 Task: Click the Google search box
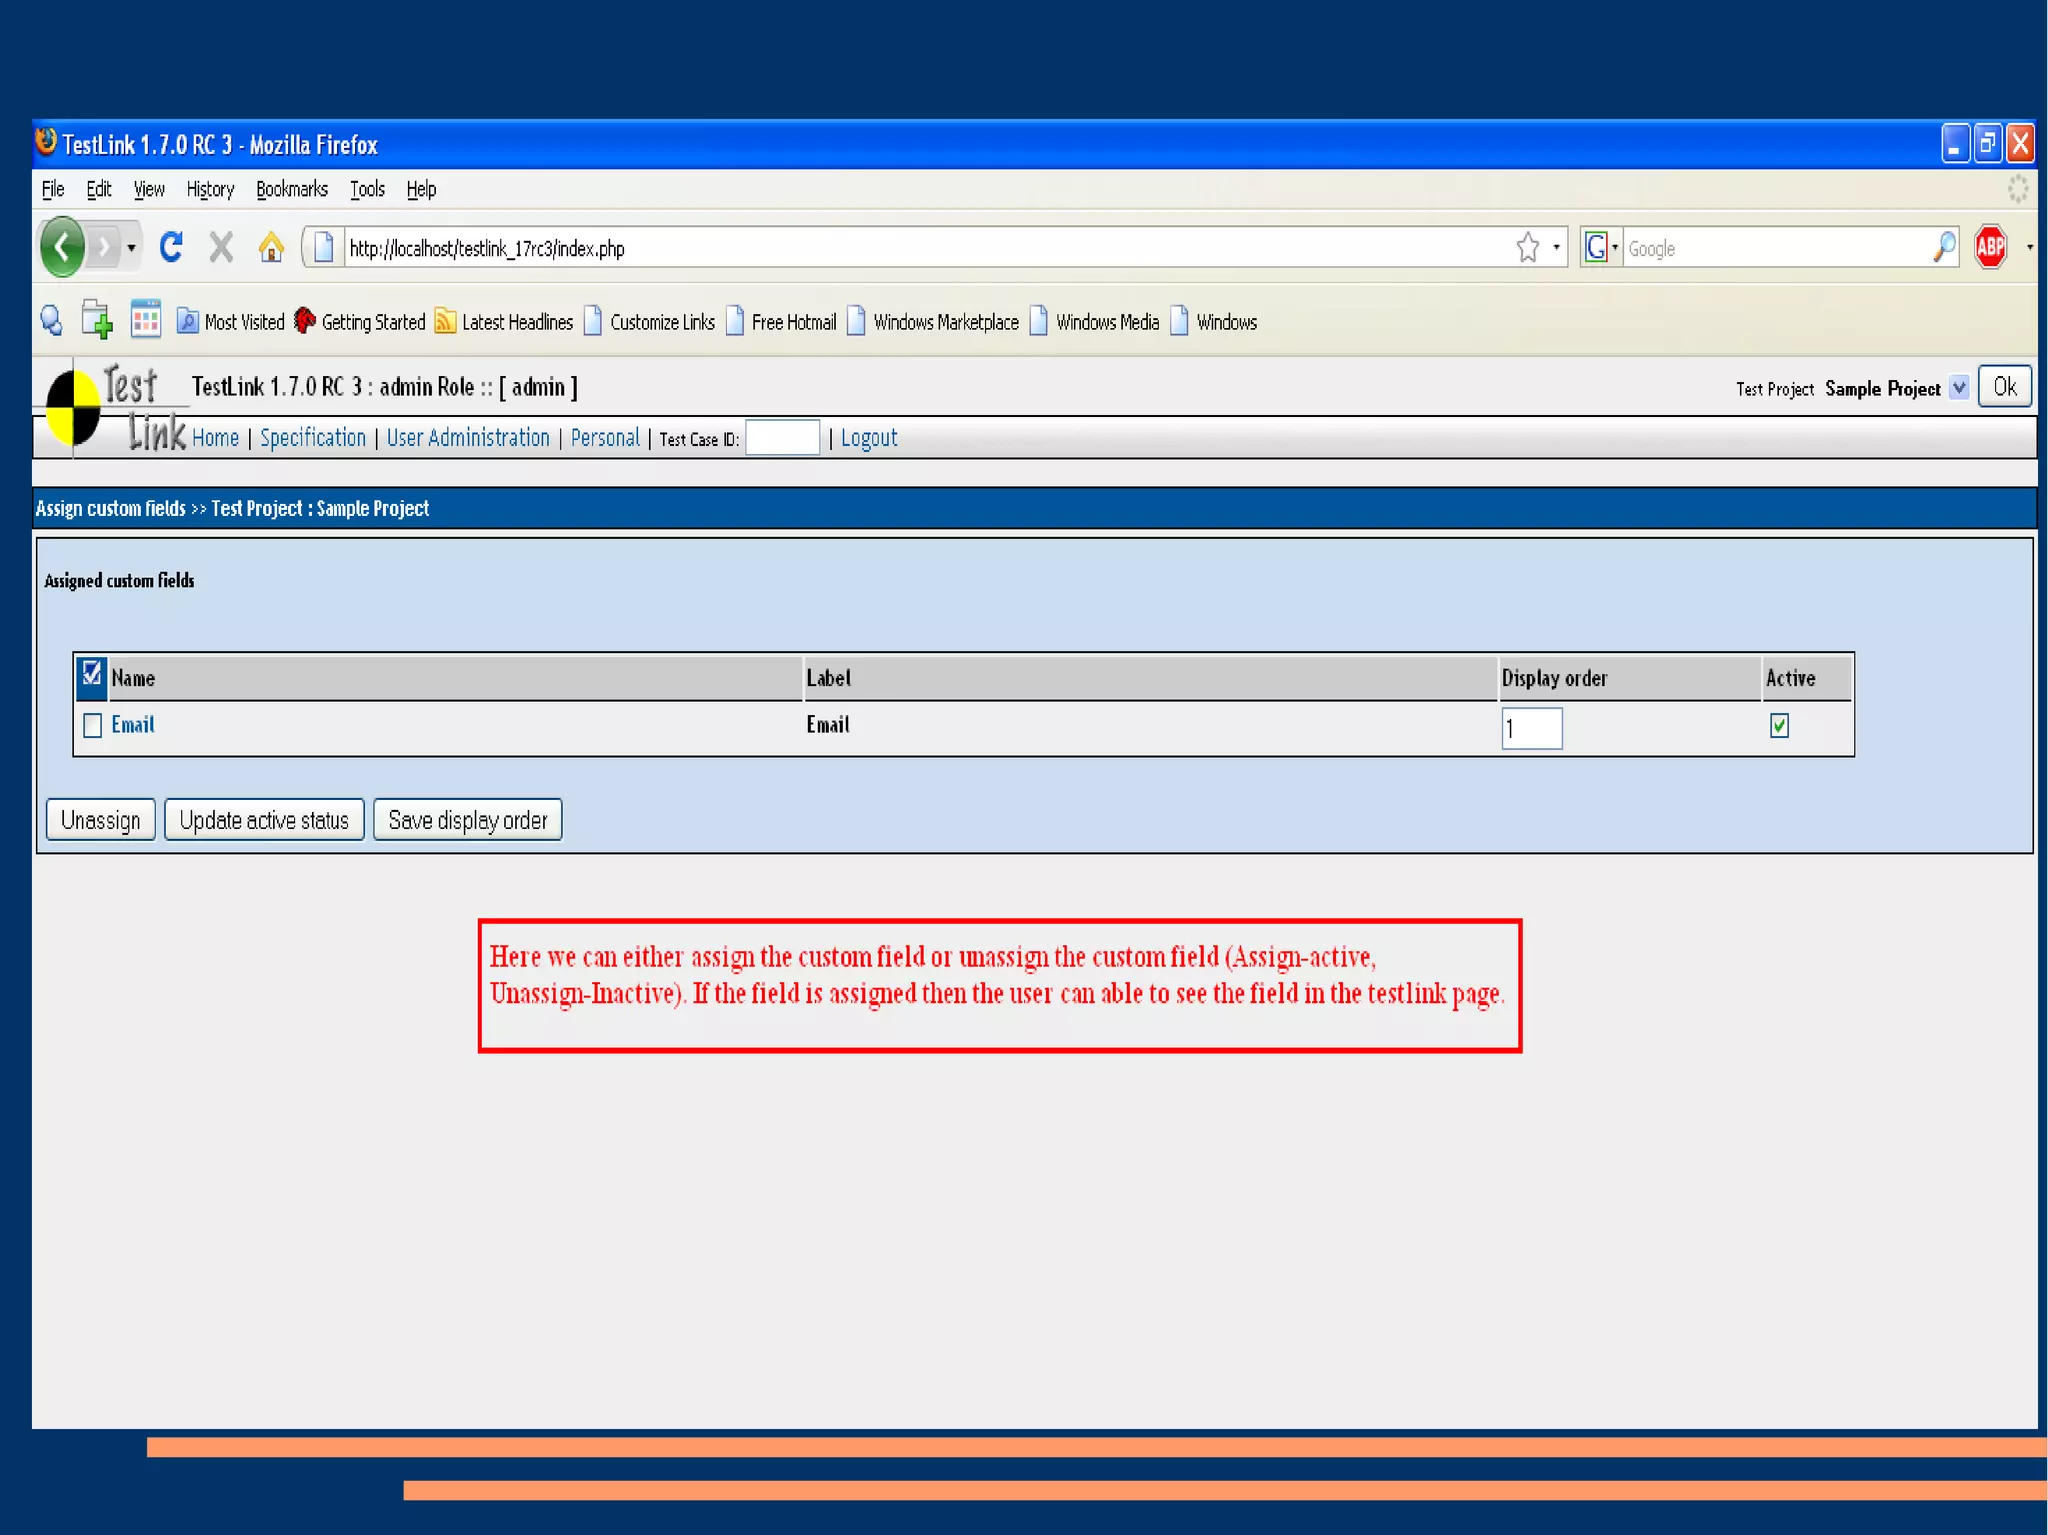click(x=1776, y=248)
